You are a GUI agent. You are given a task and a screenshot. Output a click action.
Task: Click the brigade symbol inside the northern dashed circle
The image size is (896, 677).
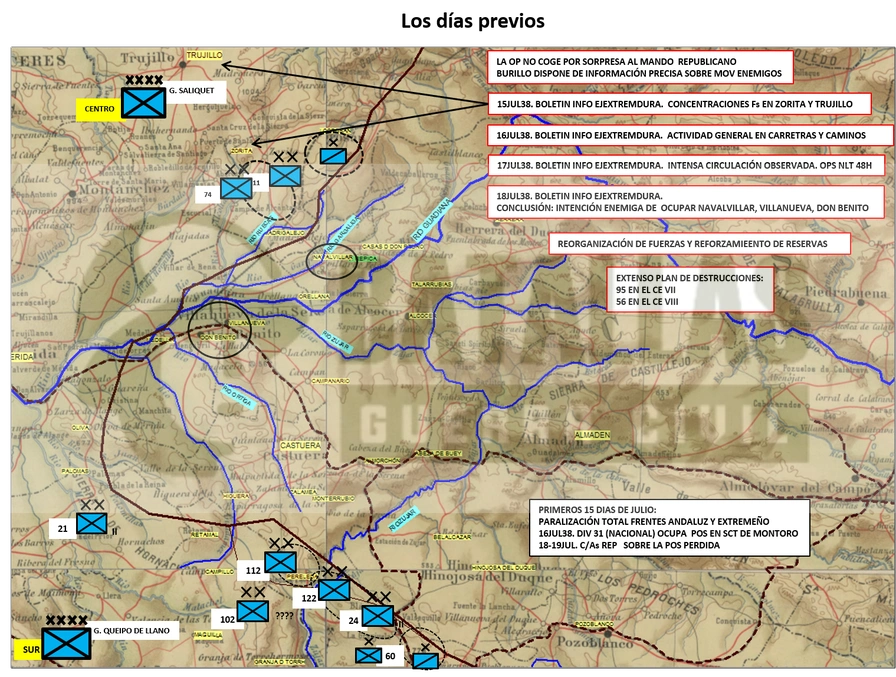click(x=333, y=155)
